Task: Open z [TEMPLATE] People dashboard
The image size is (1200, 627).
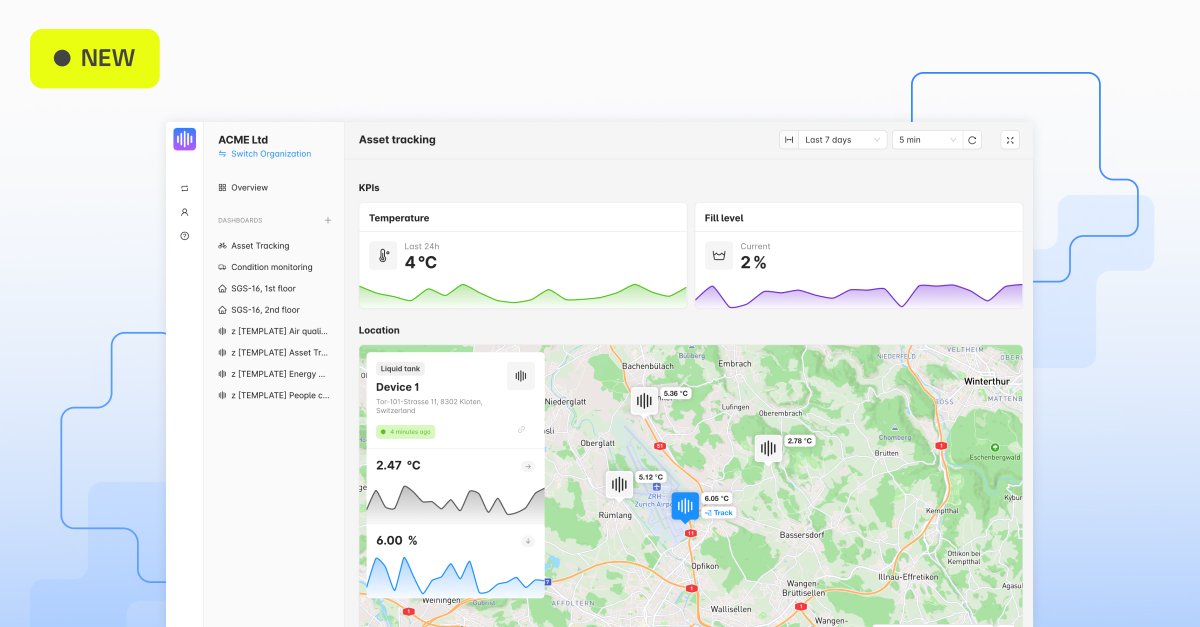Action: tap(273, 395)
